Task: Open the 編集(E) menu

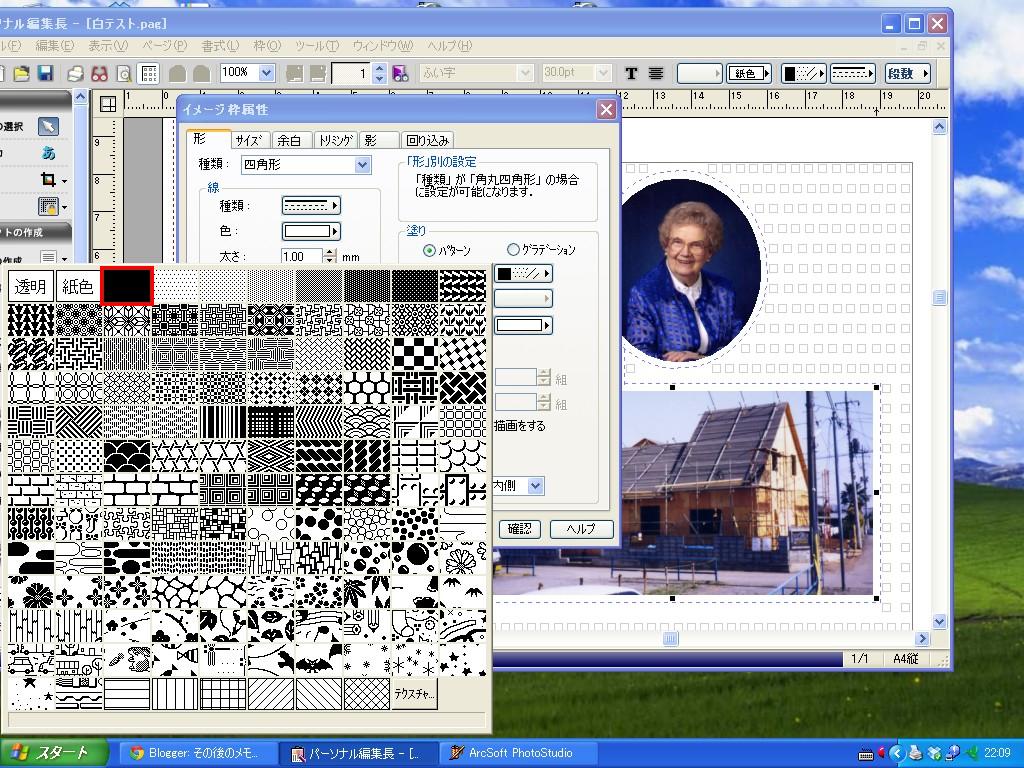Action: tap(54, 46)
